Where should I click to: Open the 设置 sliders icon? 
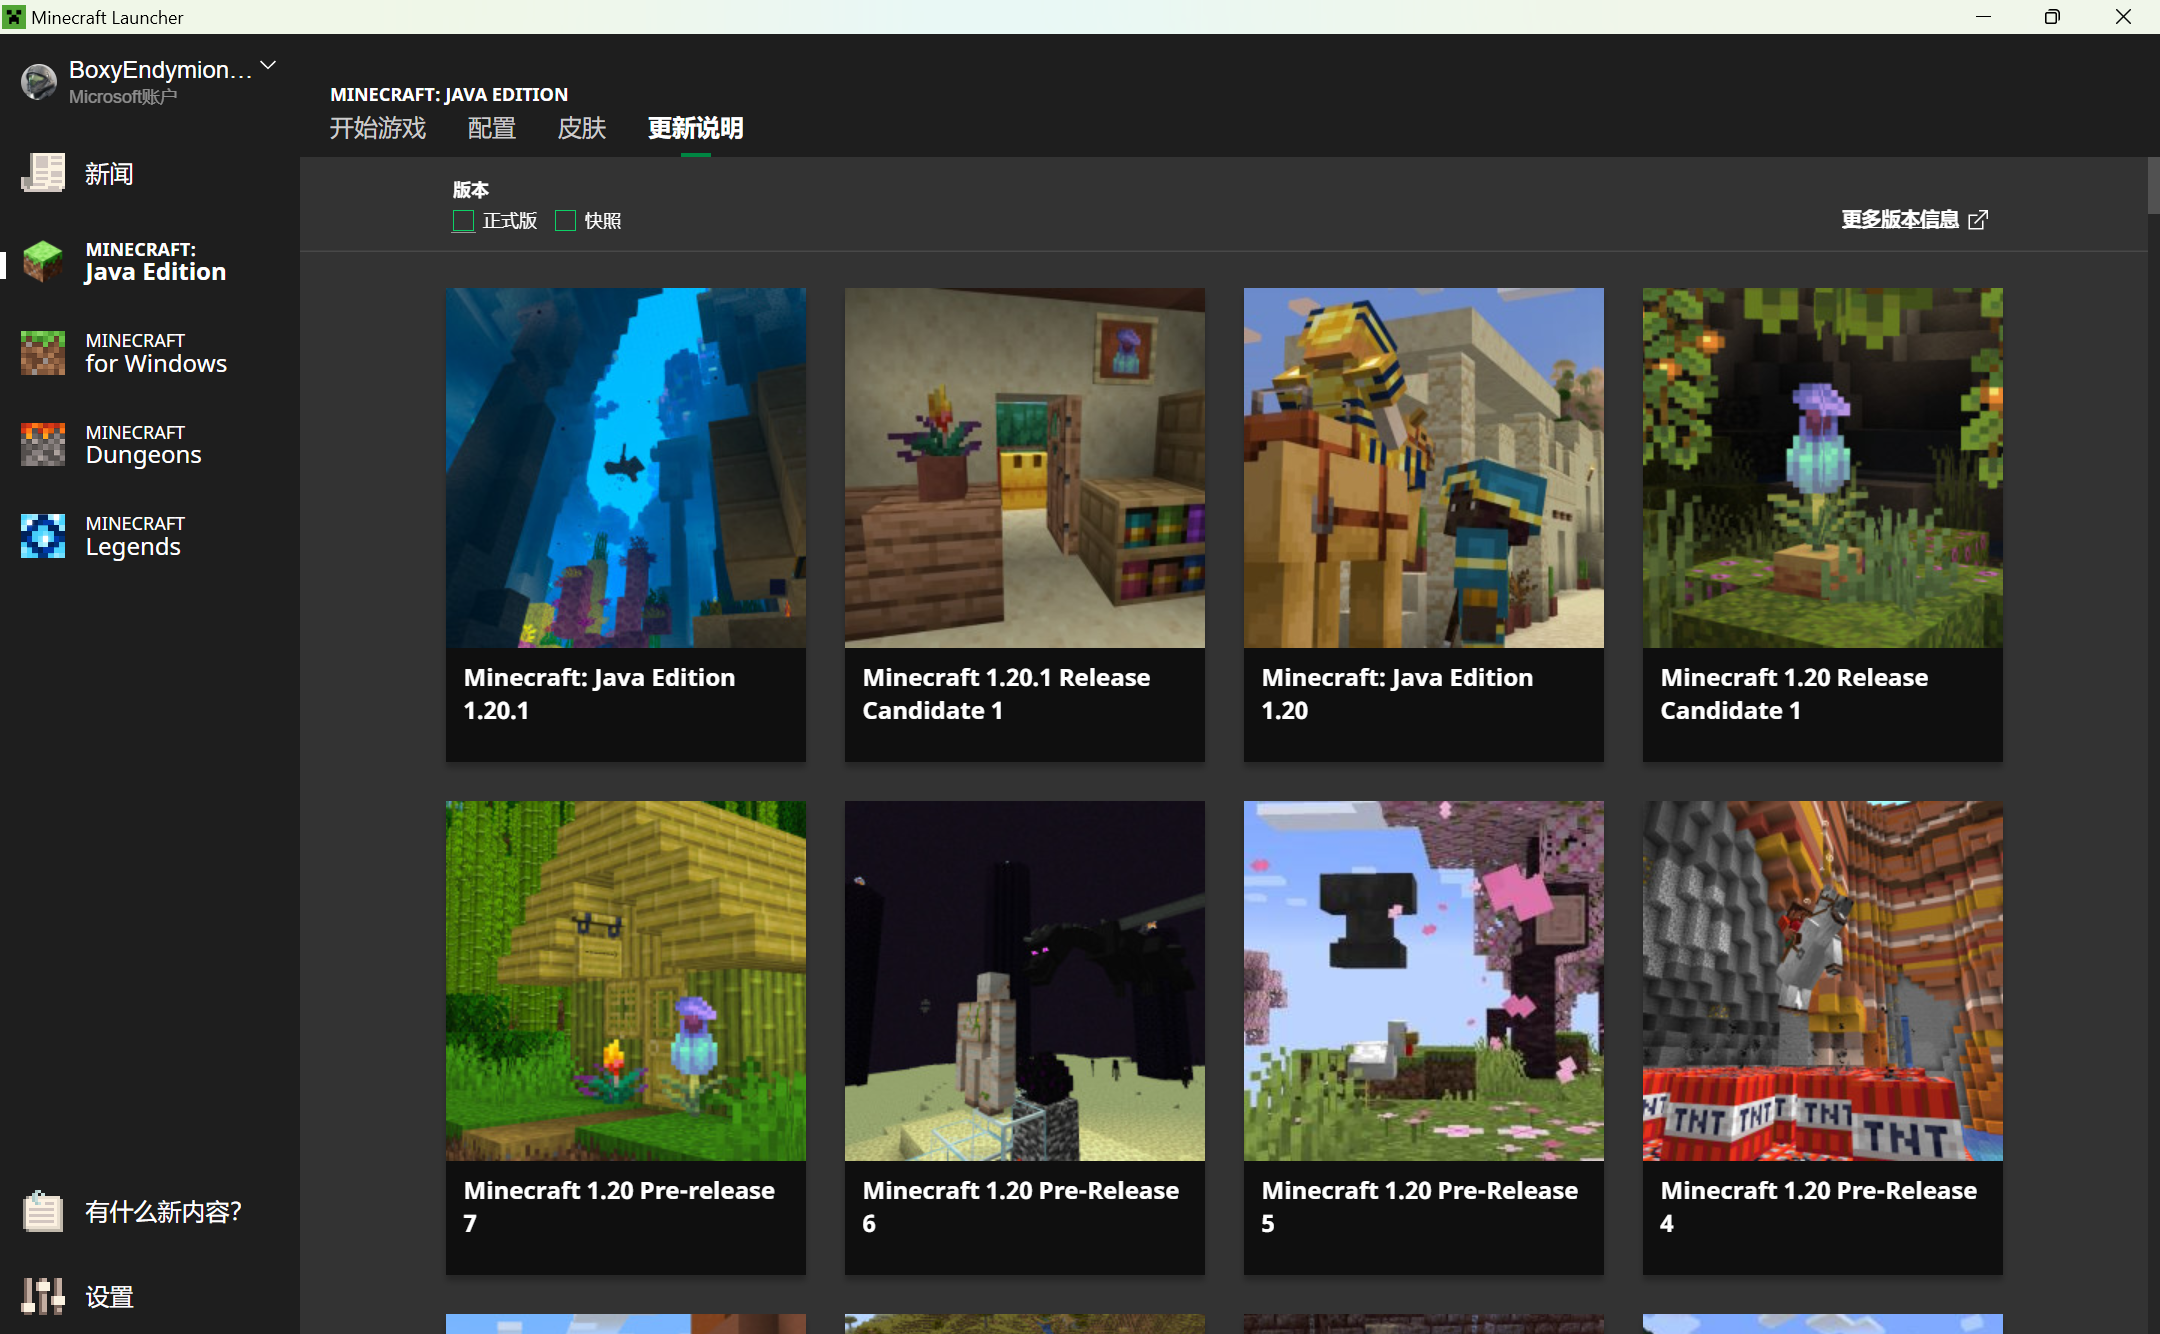tap(43, 1296)
